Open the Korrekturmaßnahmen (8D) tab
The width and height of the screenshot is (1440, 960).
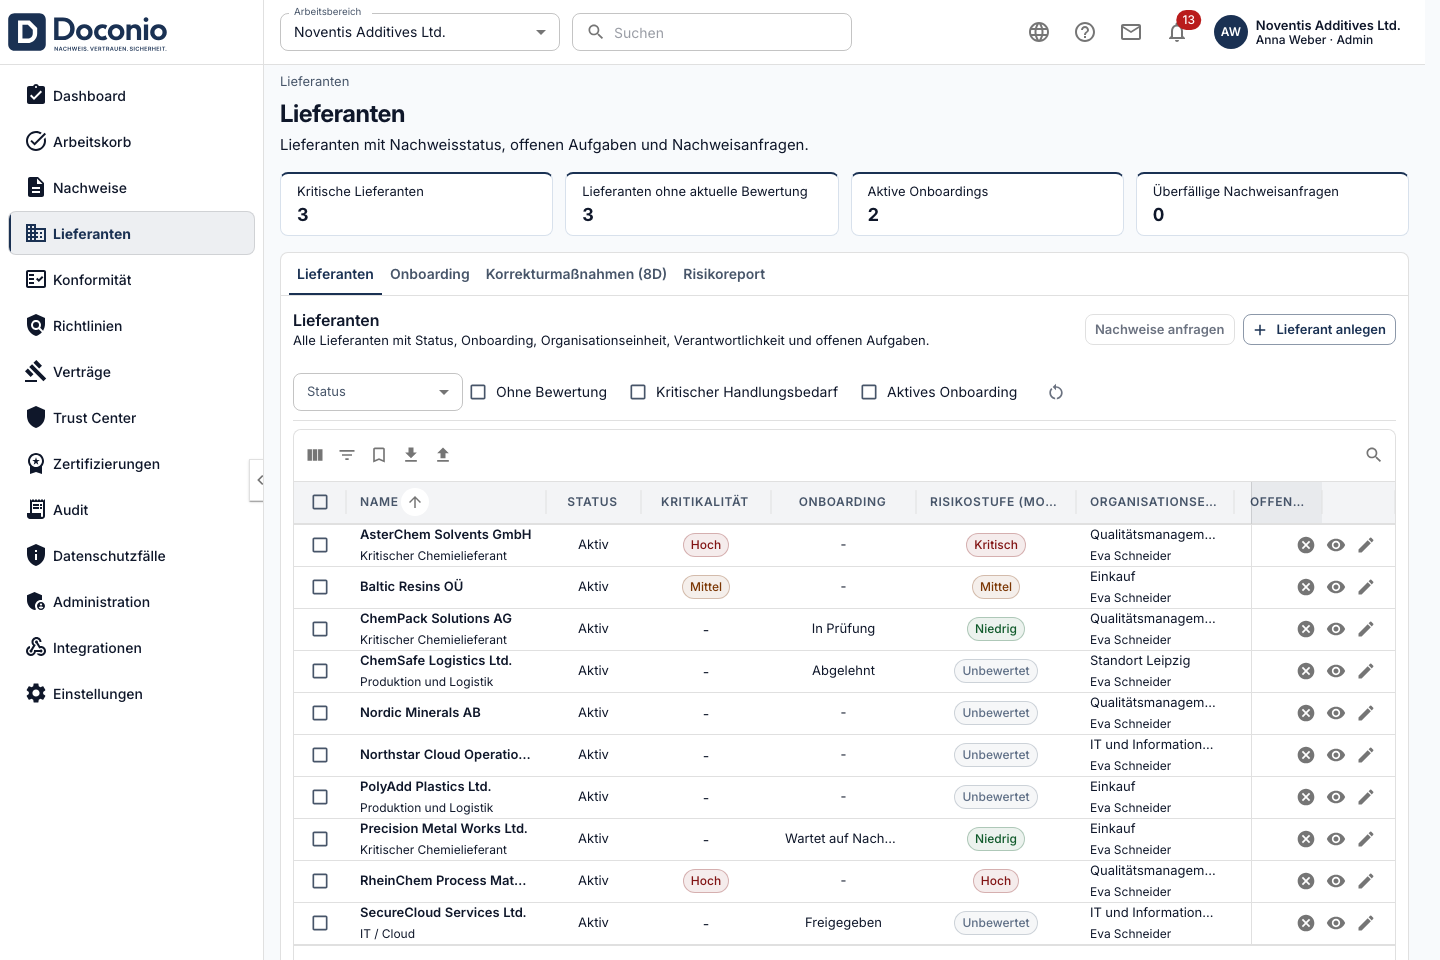pyautogui.click(x=576, y=274)
